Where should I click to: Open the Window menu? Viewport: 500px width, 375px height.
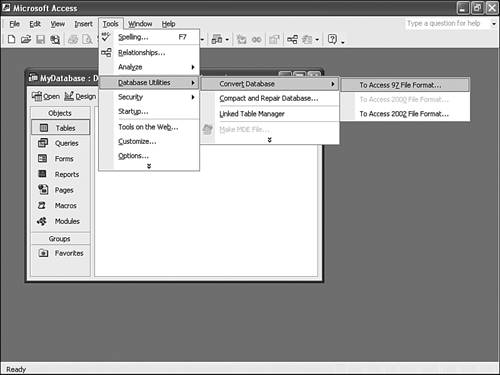[x=140, y=24]
